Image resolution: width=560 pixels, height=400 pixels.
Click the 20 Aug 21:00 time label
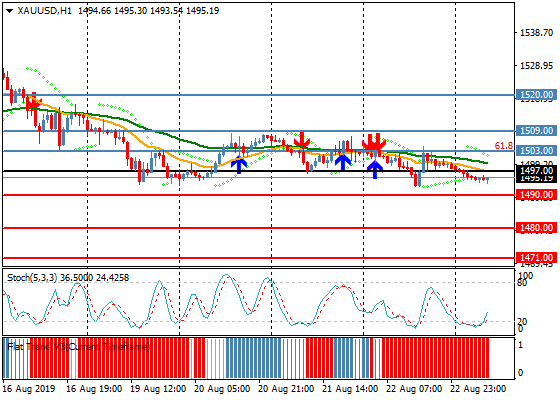(x=286, y=388)
